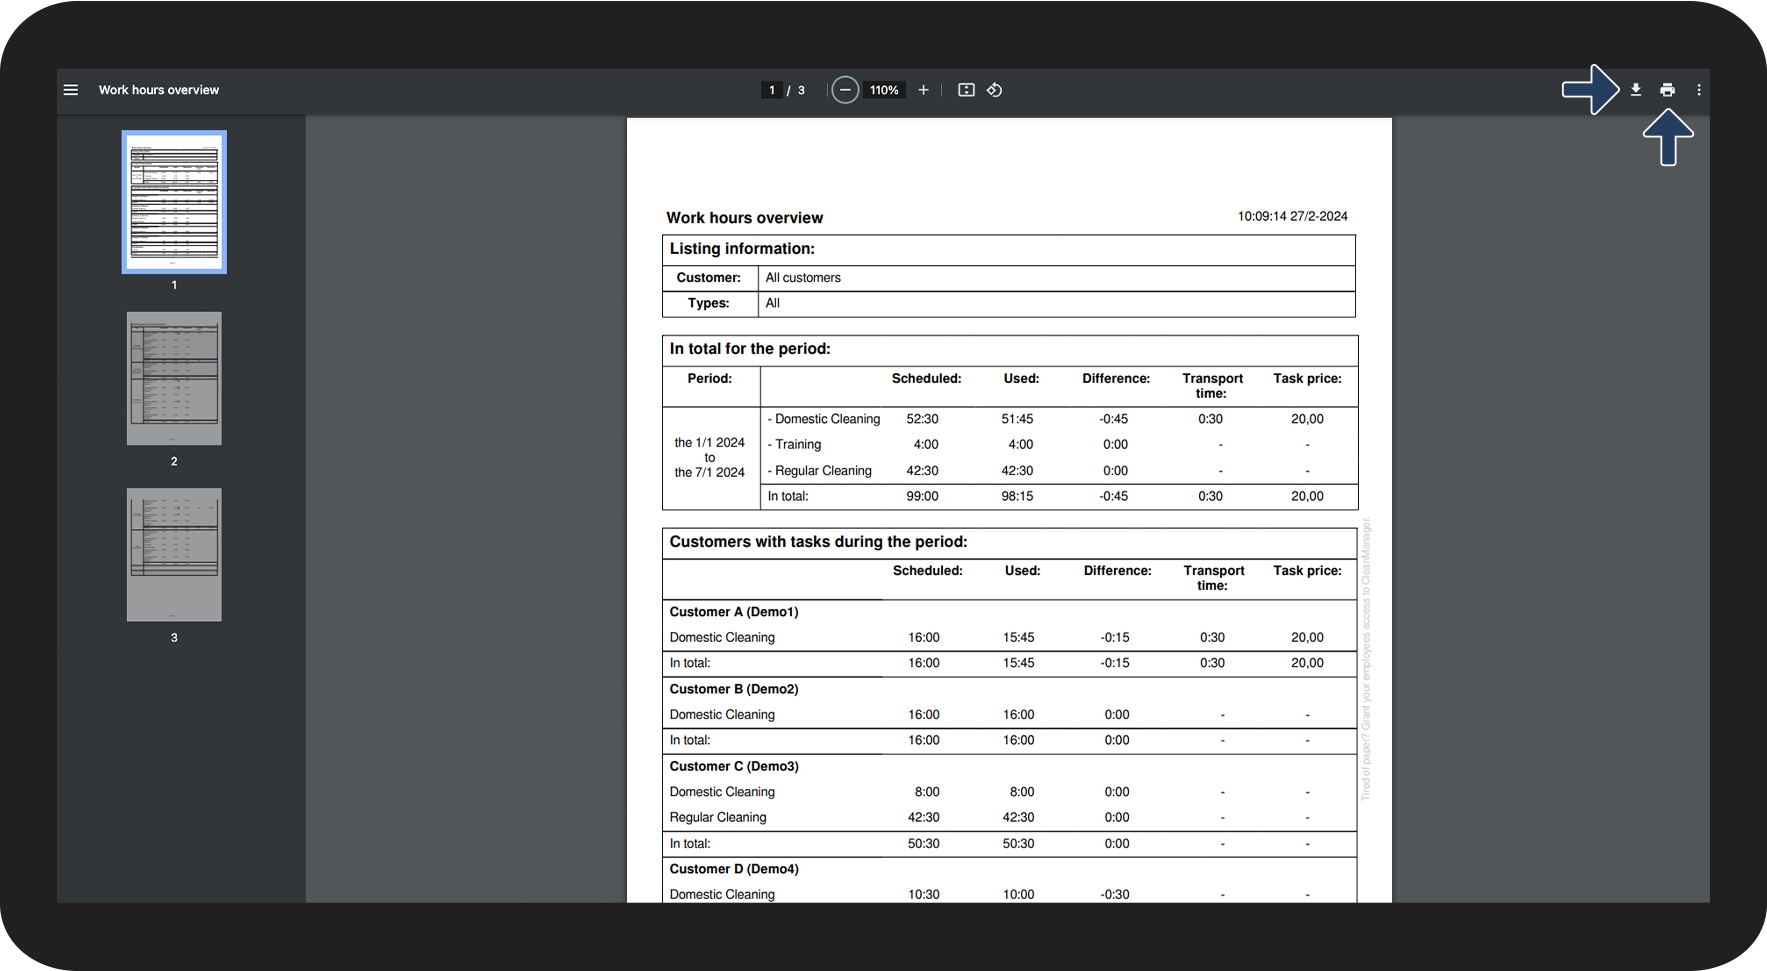1767x971 pixels.
Task: Click the Listing information heading
Action: 742,249
